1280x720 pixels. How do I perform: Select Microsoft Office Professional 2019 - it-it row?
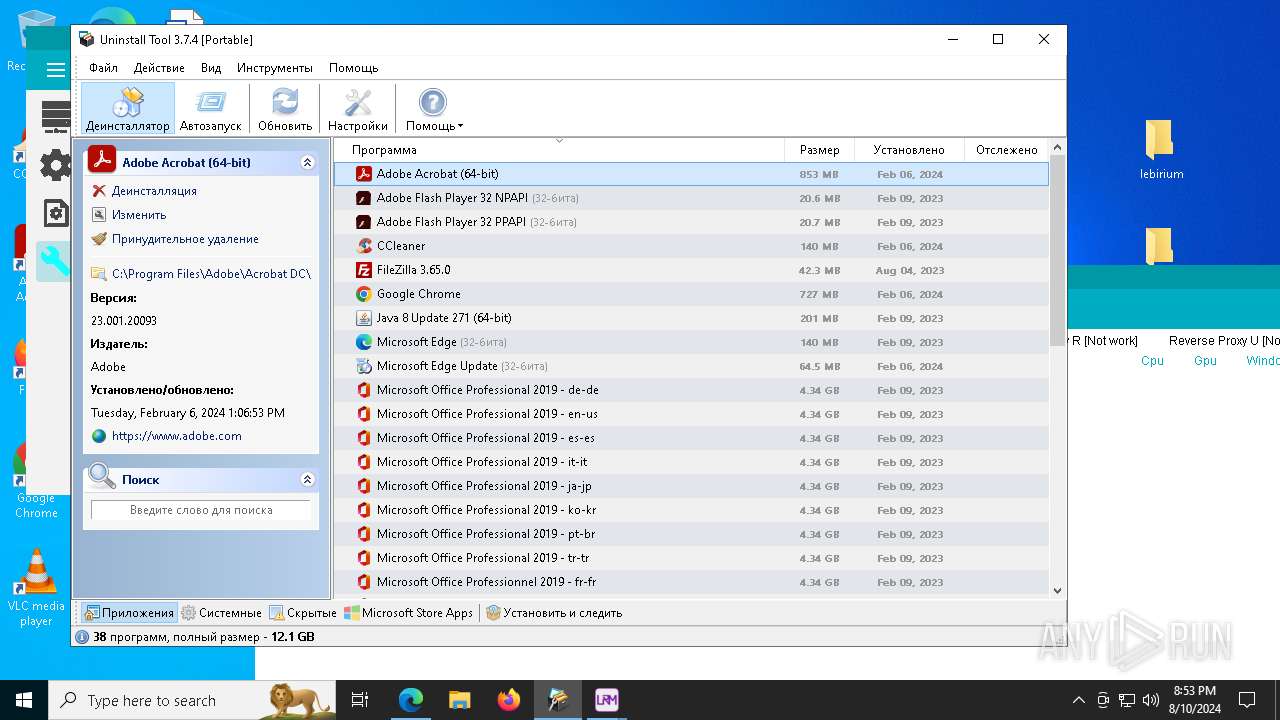691,462
